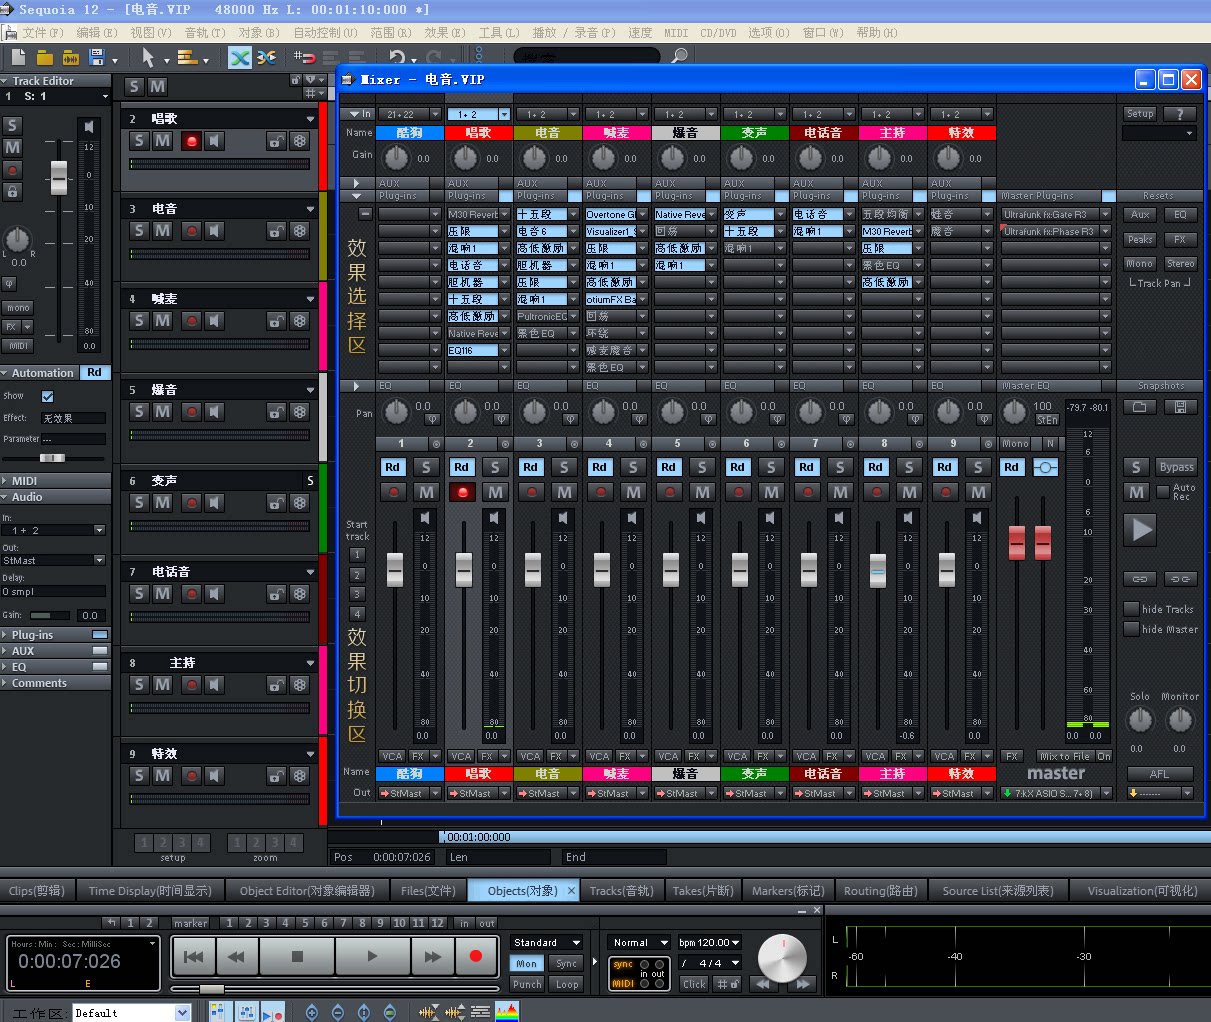Toggle Rd automation on mixer channel 4
1211x1022 pixels.
pyautogui.click(x=599, y=467)
